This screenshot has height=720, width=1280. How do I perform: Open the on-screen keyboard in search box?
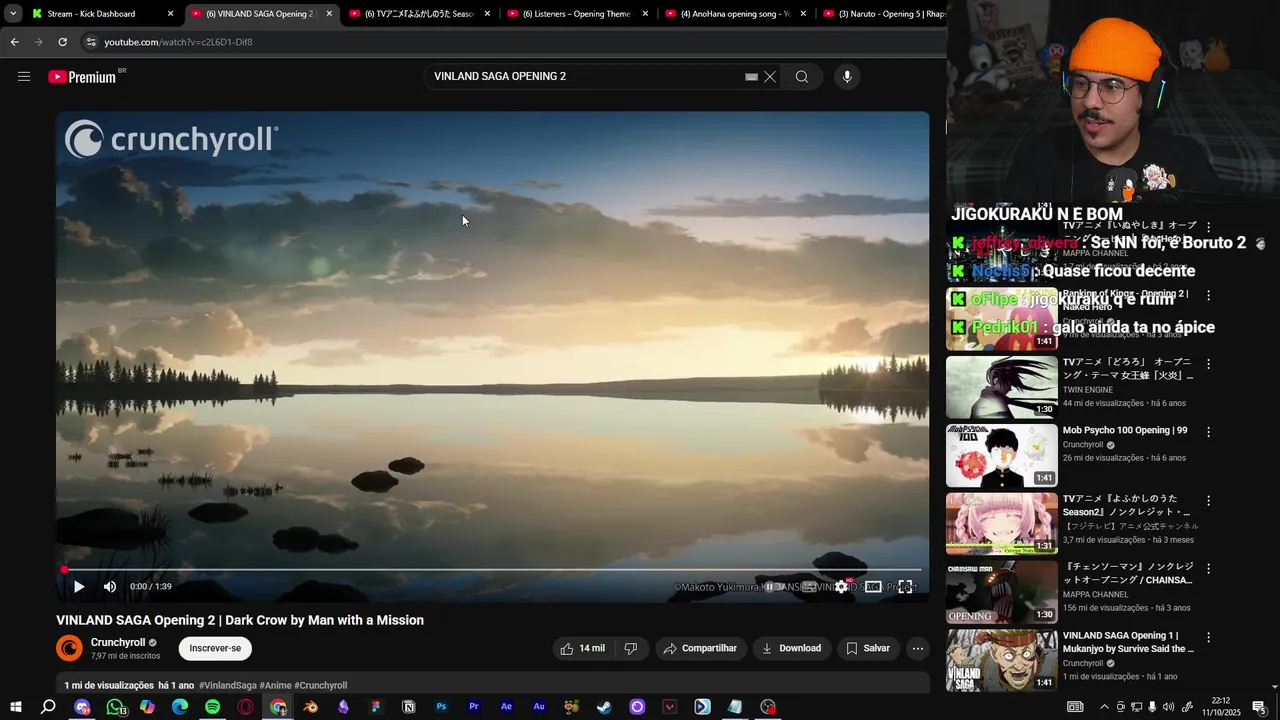click(x=751, y=77)
